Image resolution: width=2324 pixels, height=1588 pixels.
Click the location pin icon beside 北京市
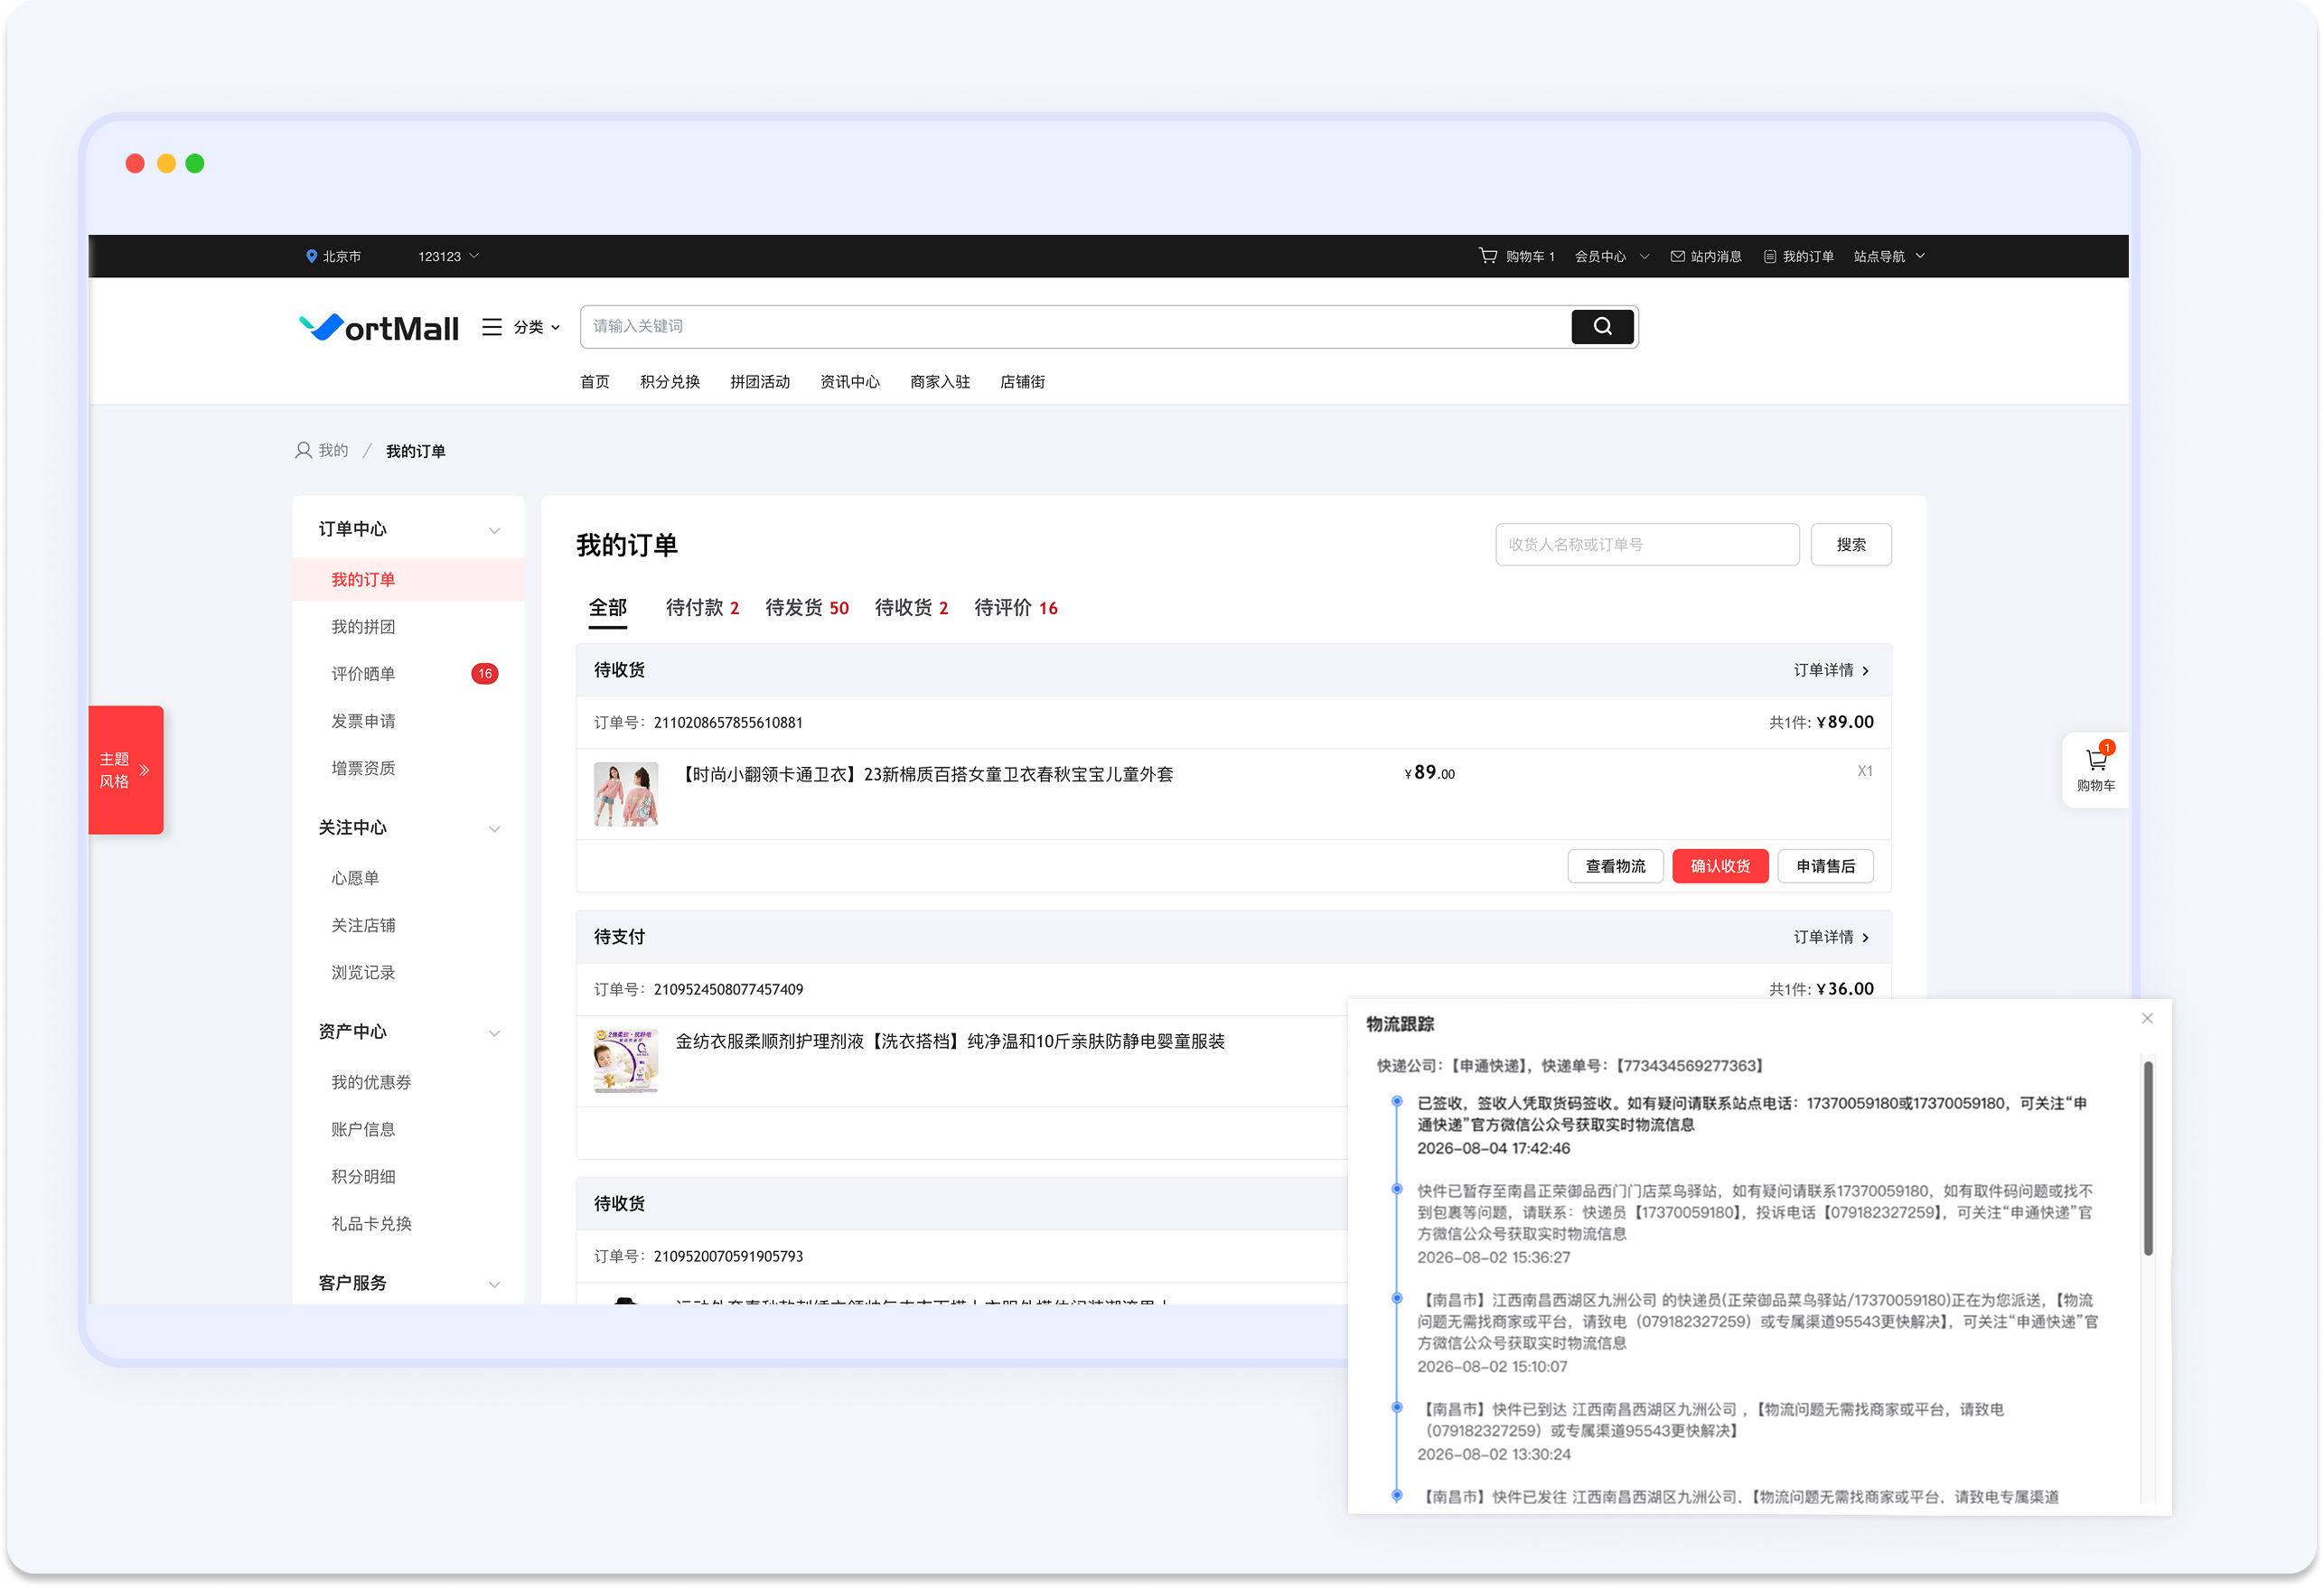coord(311,256)
